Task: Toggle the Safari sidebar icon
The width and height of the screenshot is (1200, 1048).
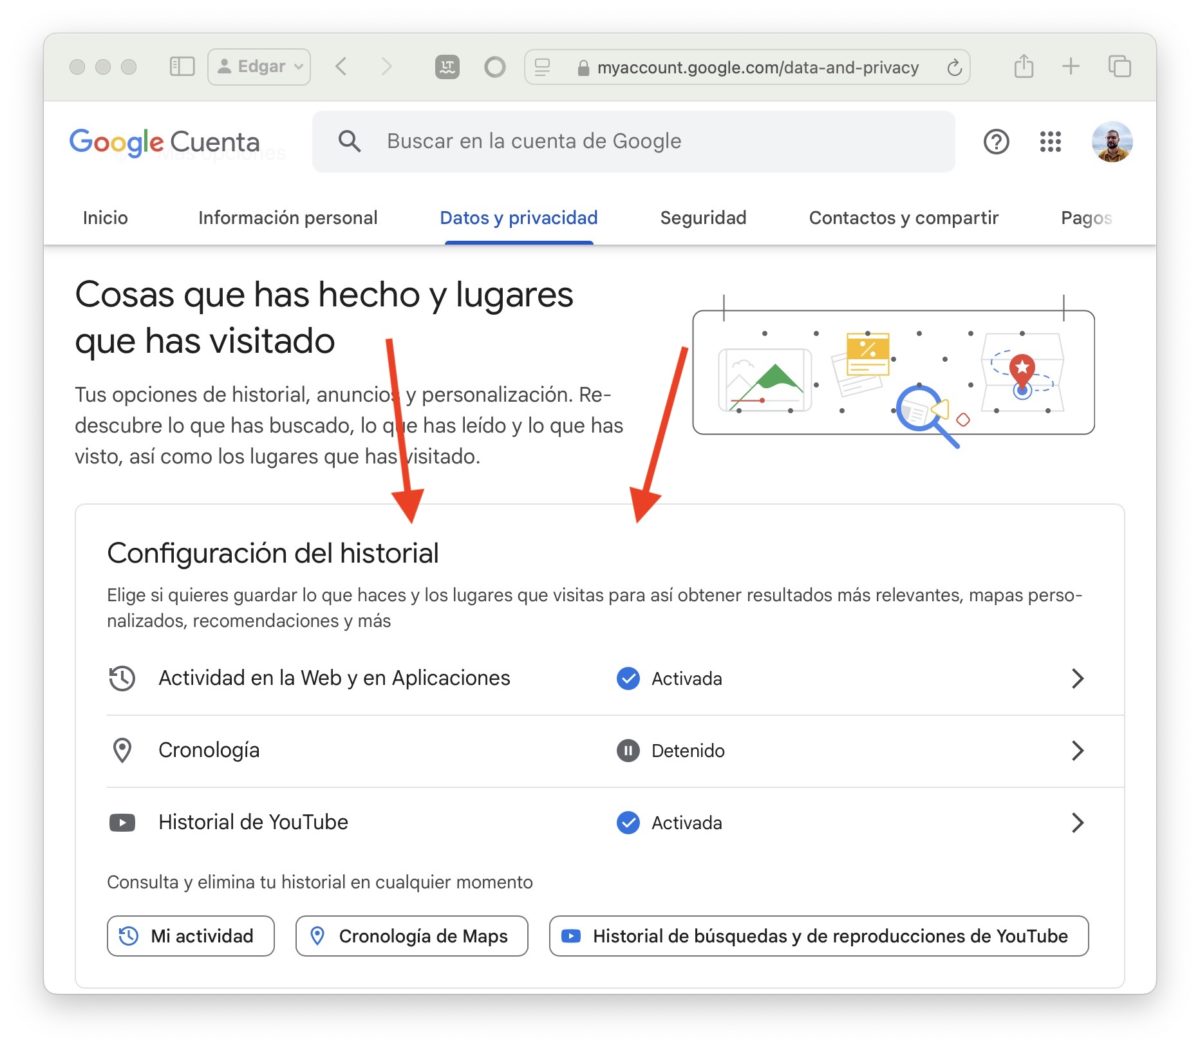Action: [182, 67]
